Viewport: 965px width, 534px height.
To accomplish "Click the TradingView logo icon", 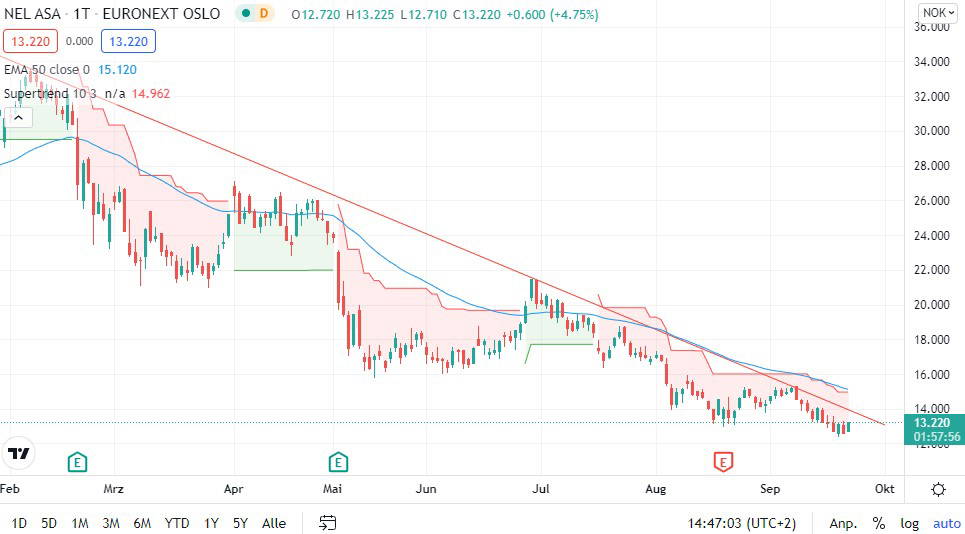I will pos(18,454).
